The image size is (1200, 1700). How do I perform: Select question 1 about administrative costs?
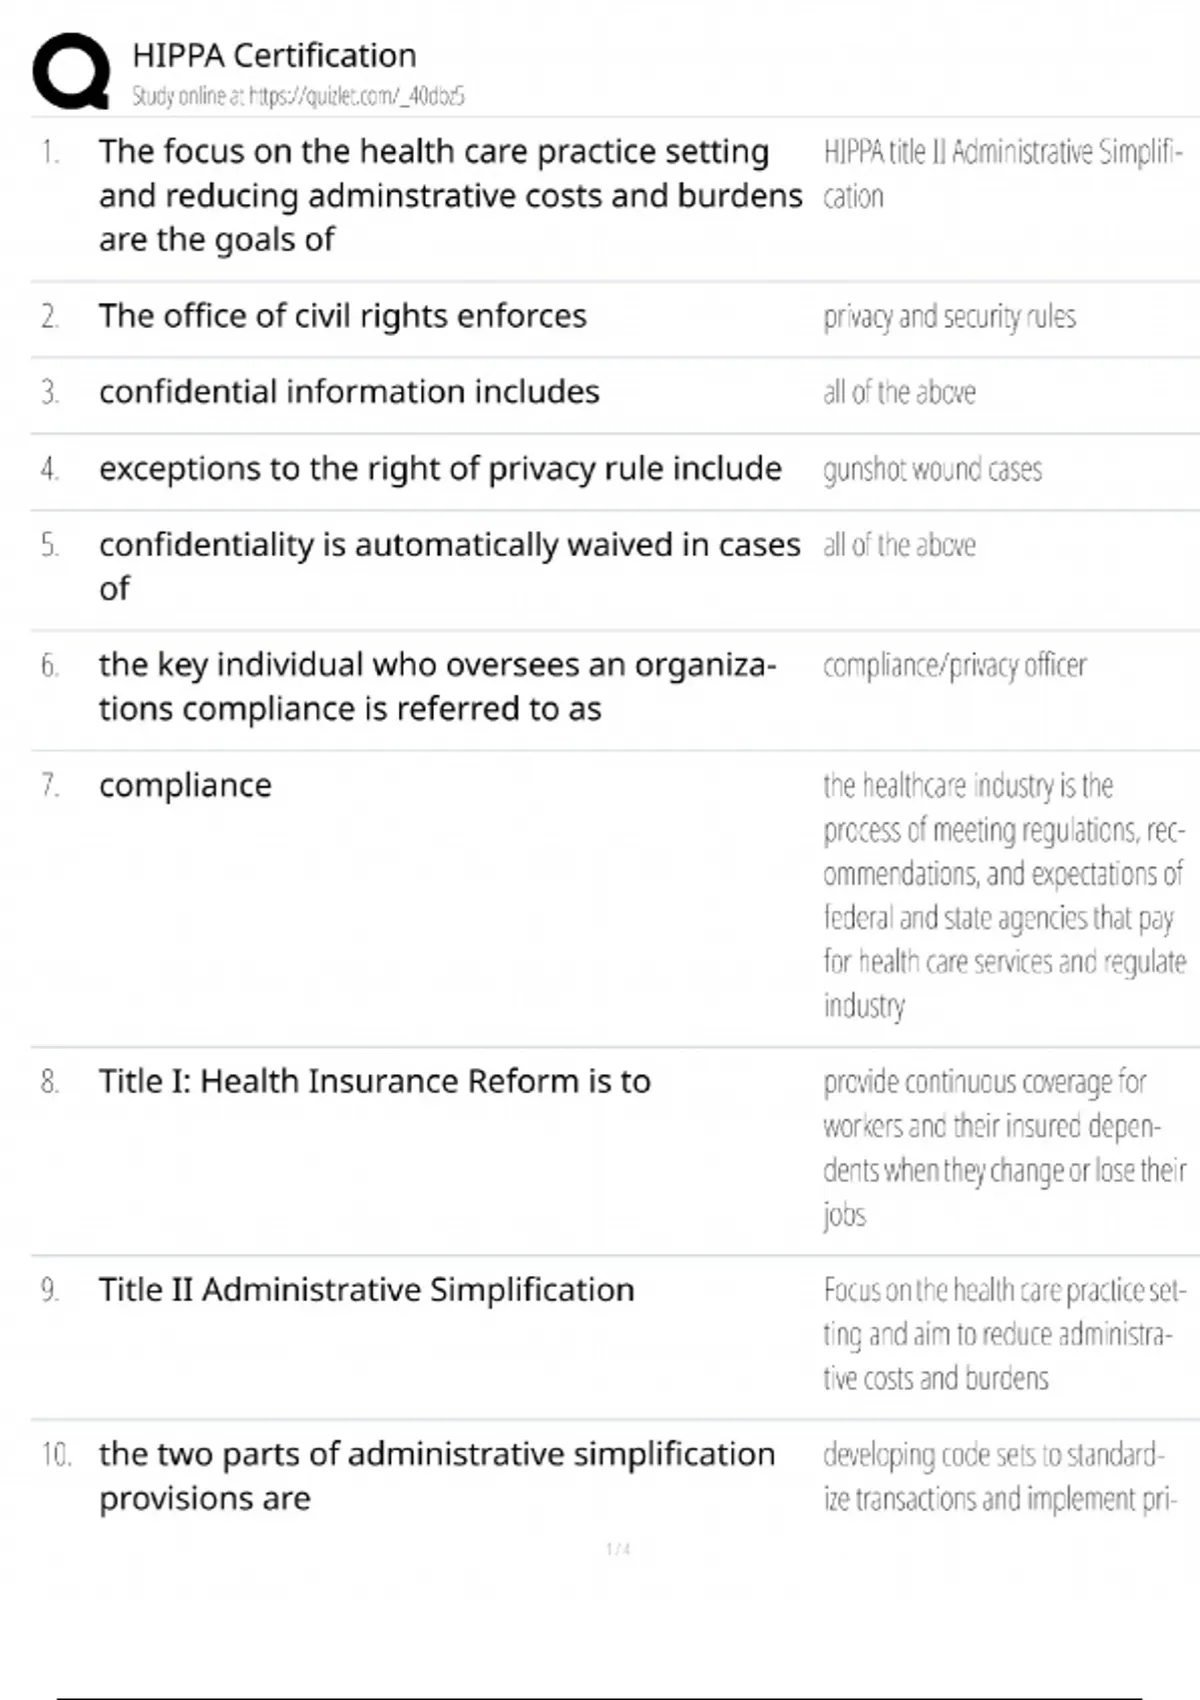(x=450, y=195)
